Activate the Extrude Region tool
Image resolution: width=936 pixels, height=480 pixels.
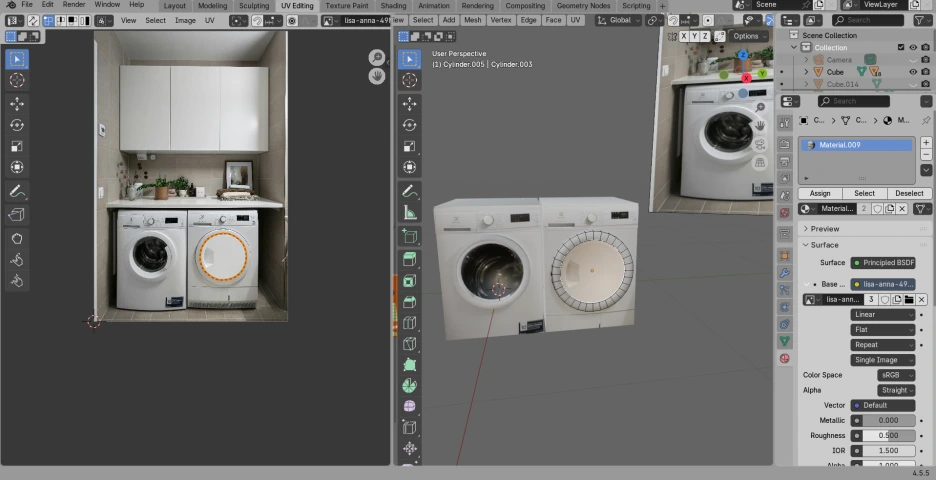[x=409, y=259]
